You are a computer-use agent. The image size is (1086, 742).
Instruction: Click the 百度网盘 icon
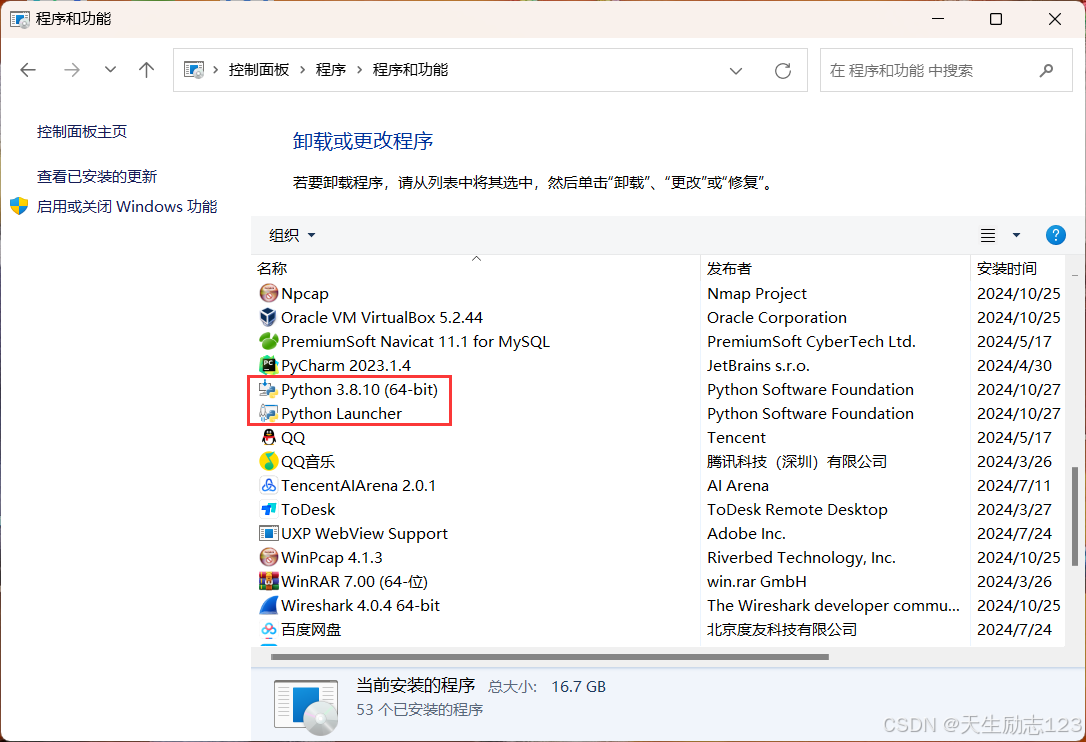coord(268,629)
